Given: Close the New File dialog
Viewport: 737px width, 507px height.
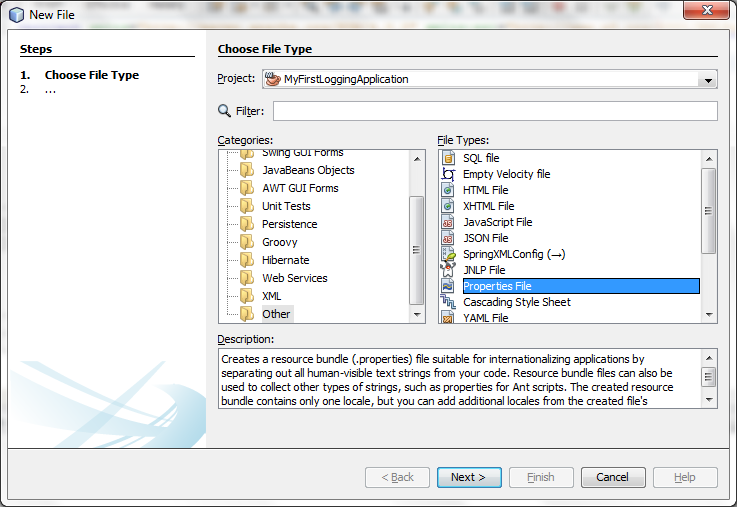Looking at the screenshot, I should [x=706, y=10].
